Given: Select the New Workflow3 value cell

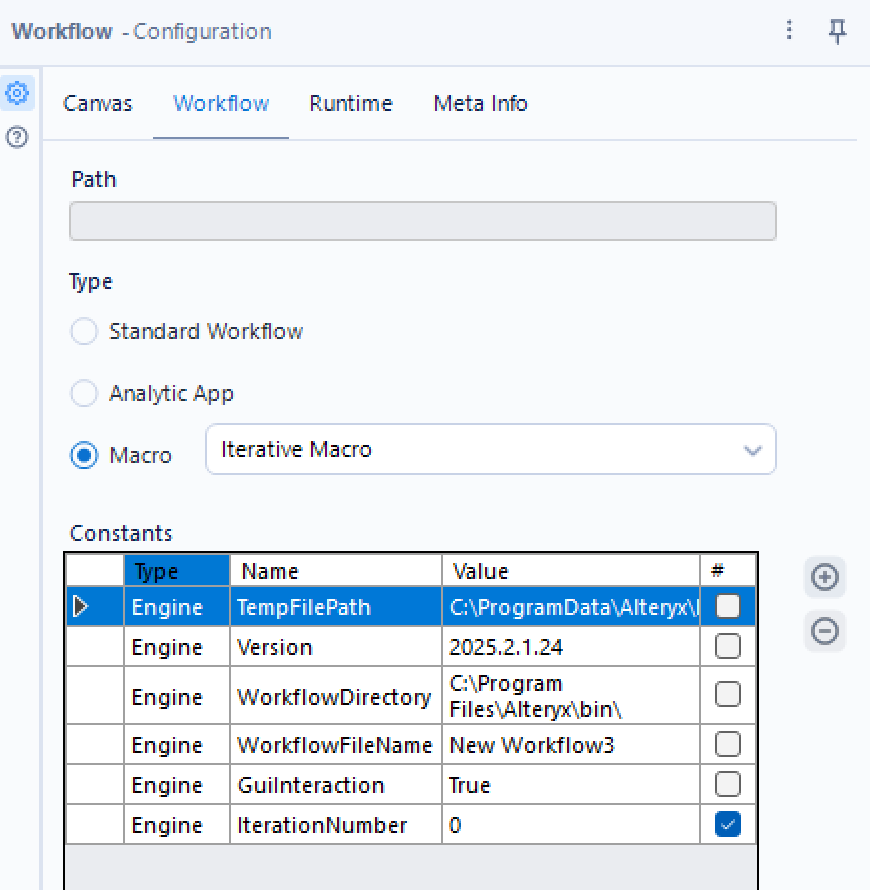Looking at the screenshot, I should pos(571,744).
